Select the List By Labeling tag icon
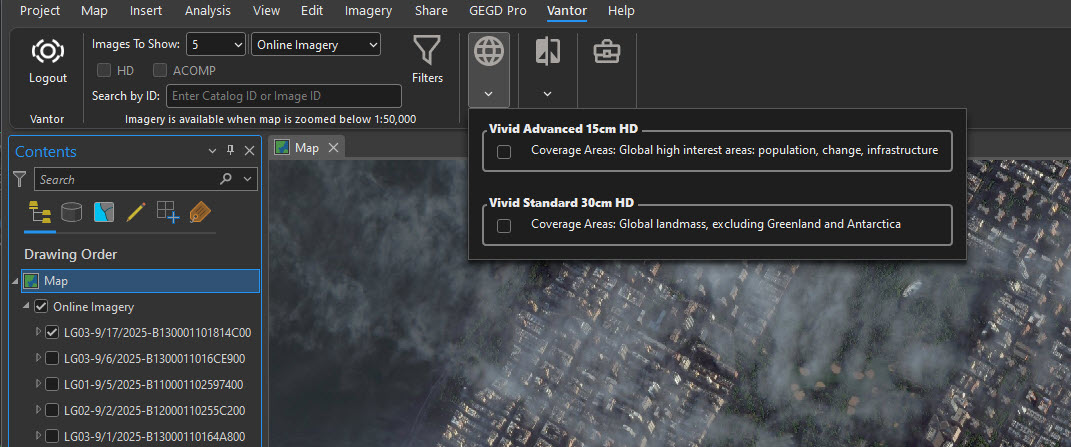The width and height of the screenshot is (1071, 447). 200,212
